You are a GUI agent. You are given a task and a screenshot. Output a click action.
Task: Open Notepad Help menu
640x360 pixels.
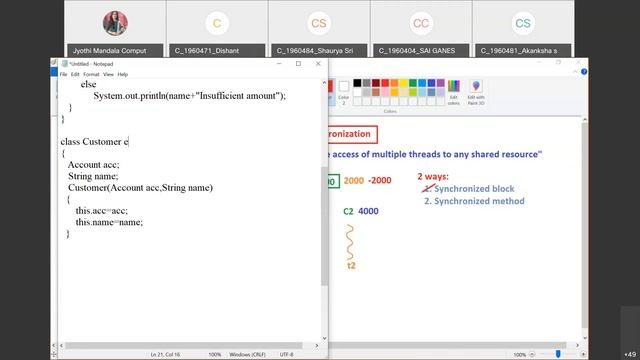(122, 74)
